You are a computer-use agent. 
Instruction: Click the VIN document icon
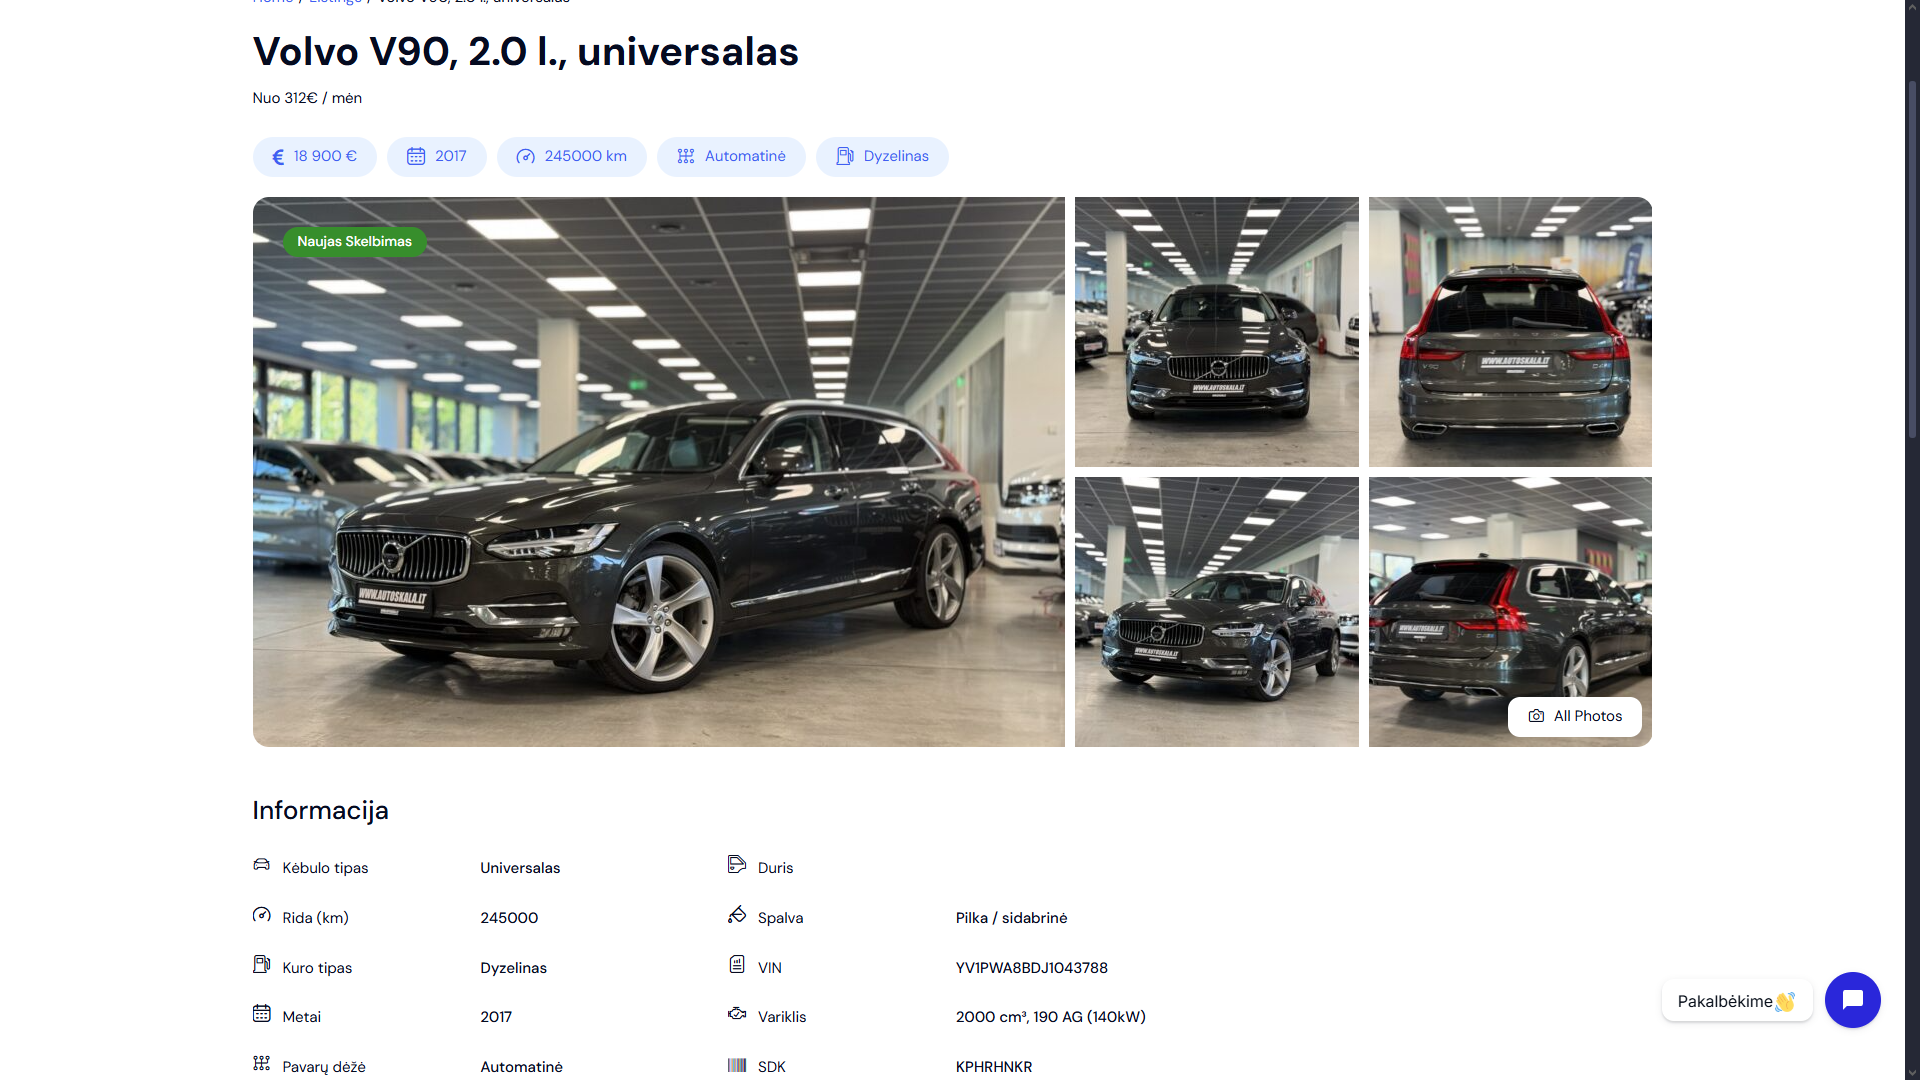(x=737, y=965)
